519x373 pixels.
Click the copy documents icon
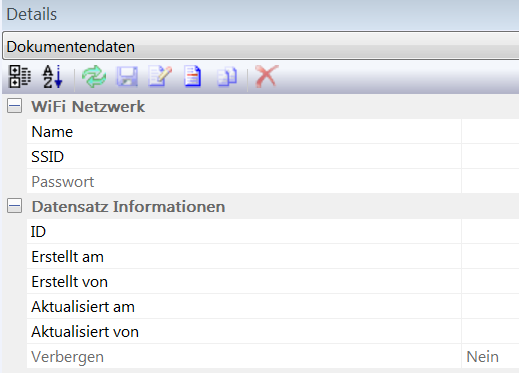pyautogui.click(x=227, y=77)
